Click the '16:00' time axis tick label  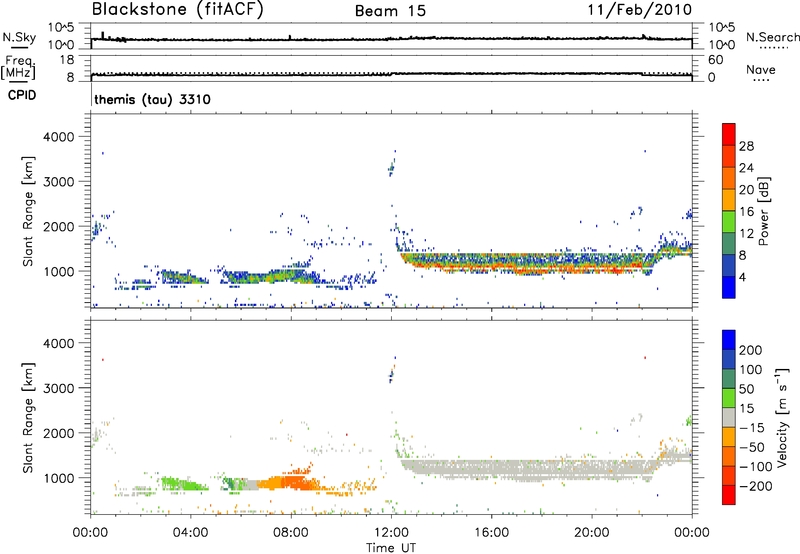491,533
